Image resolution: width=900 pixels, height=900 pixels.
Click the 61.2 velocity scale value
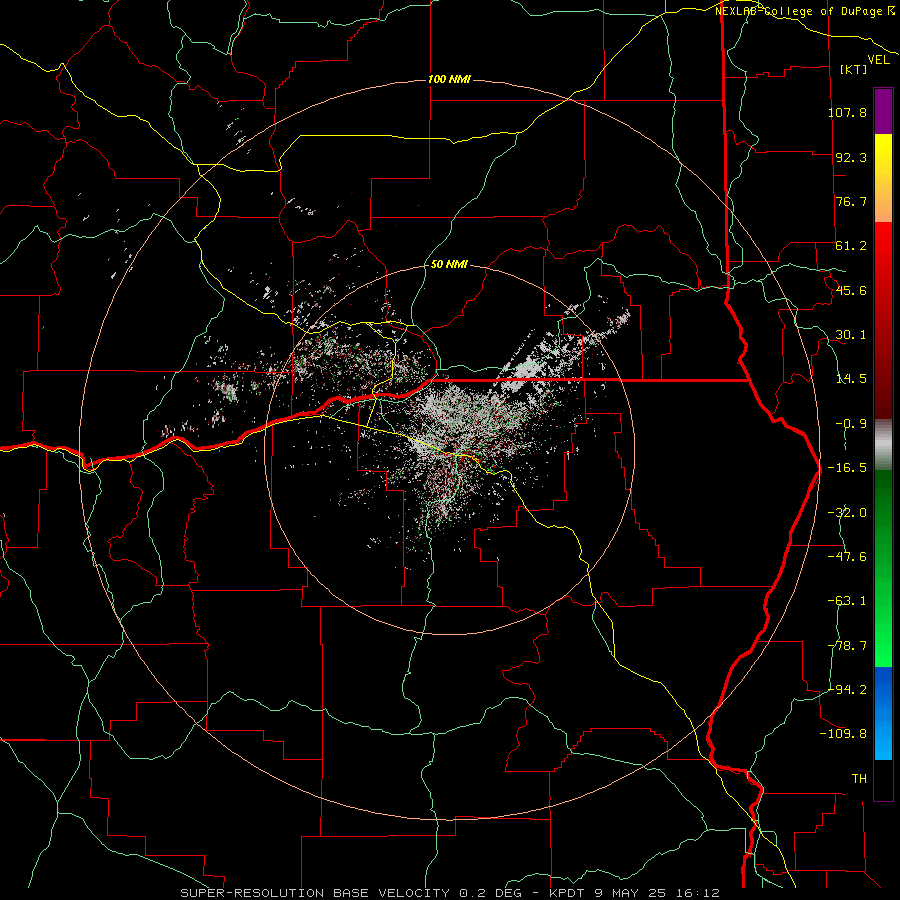pos(851,246)
